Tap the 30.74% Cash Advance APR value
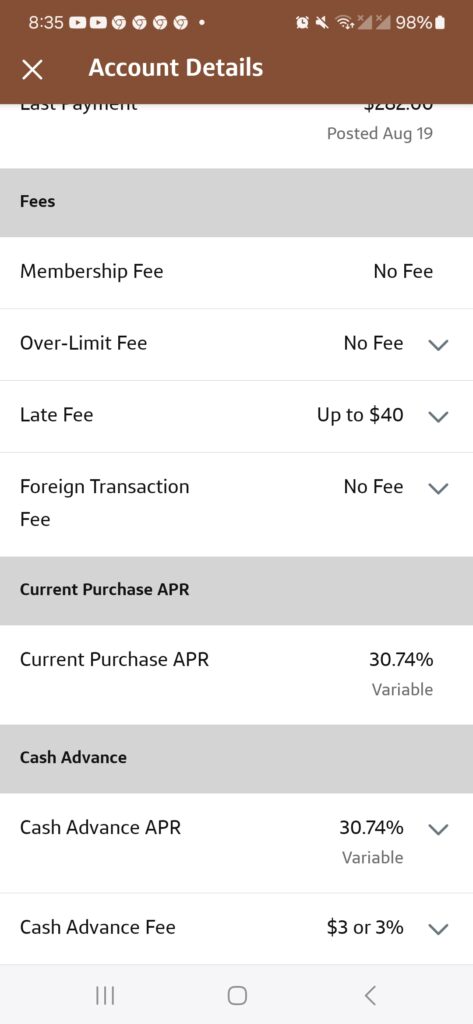 point(371,827)
